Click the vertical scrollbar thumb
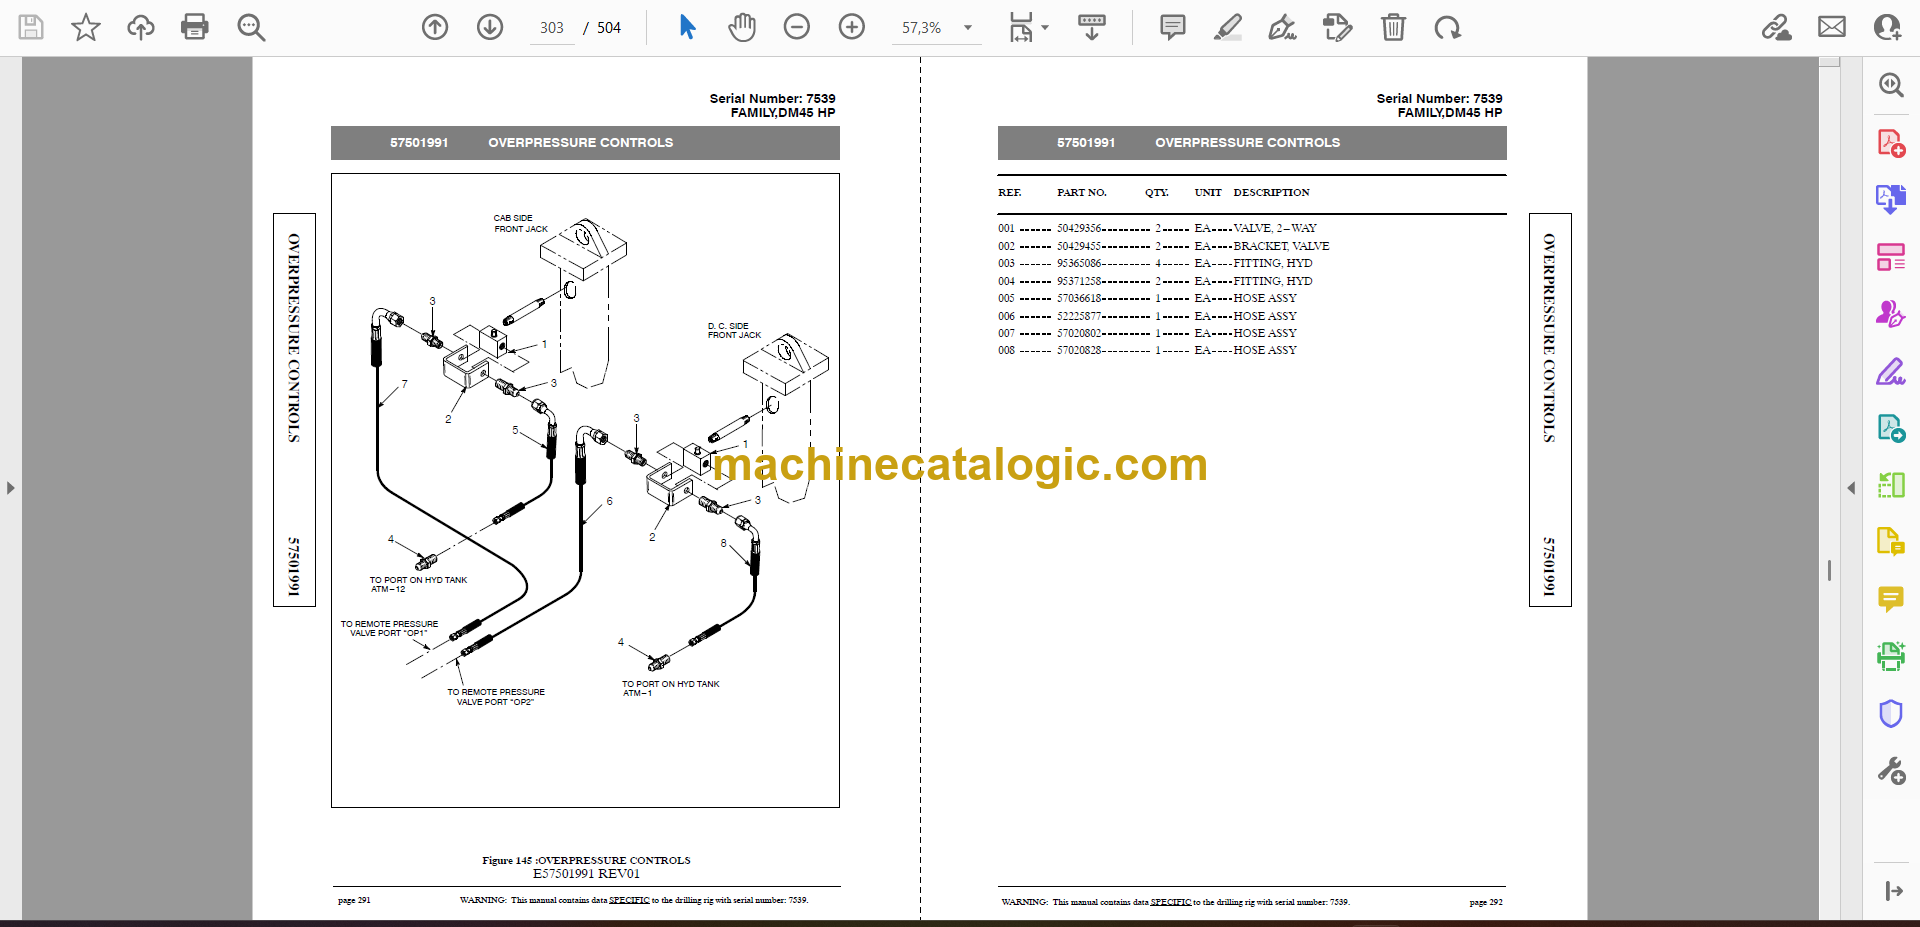1920x927 pixels. click(1829, 570)
